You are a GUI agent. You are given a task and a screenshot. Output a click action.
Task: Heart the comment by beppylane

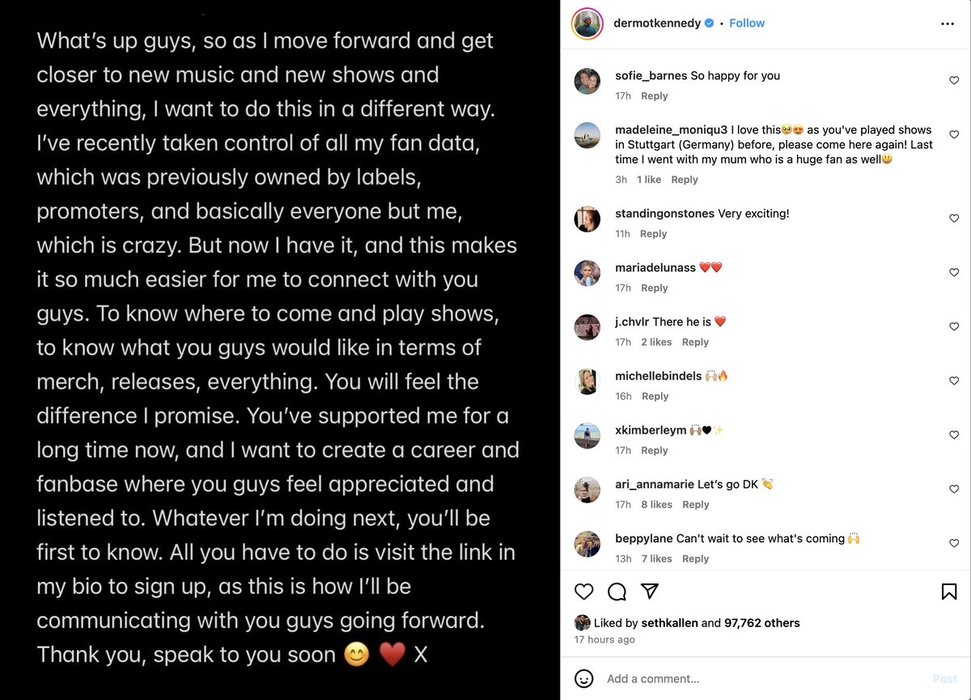(954, 544)
